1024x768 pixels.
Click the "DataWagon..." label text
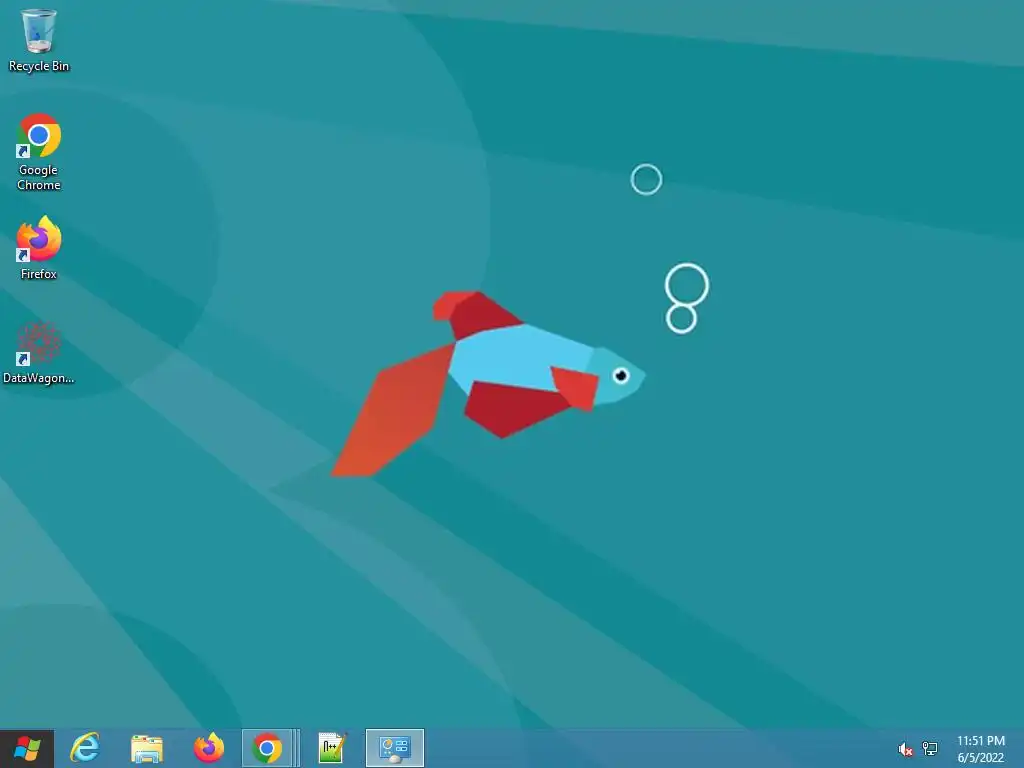(39, 378)
